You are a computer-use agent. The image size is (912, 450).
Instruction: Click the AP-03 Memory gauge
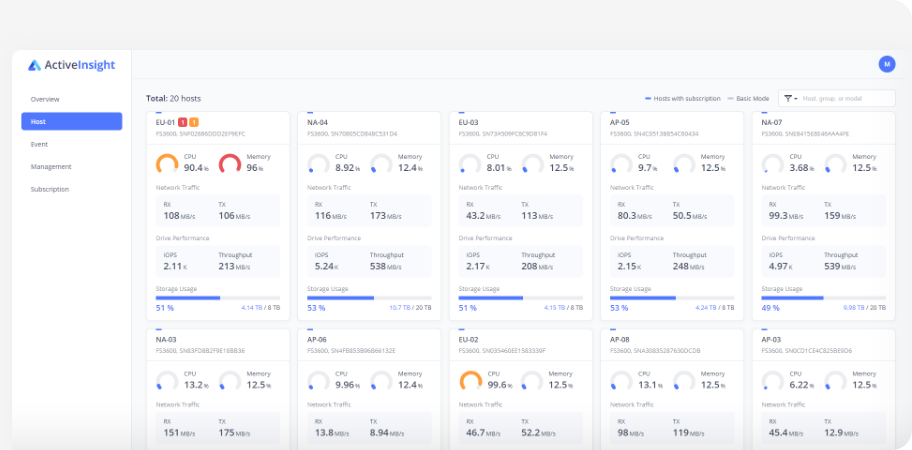point(835,381)
